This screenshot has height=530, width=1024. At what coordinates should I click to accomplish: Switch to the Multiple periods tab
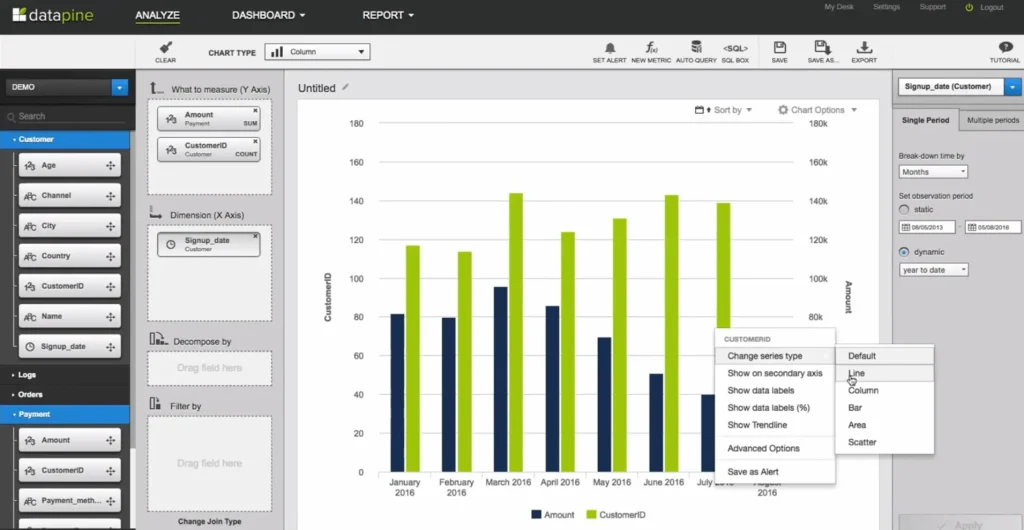click(x=992, y=120)
